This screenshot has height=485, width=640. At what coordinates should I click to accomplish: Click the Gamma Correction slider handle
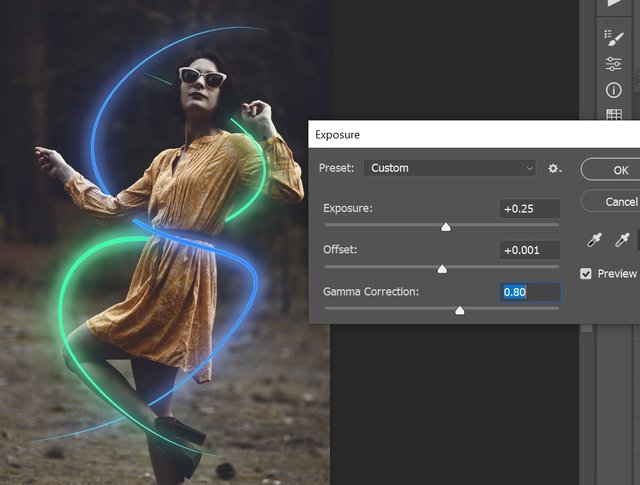(460, 310)
